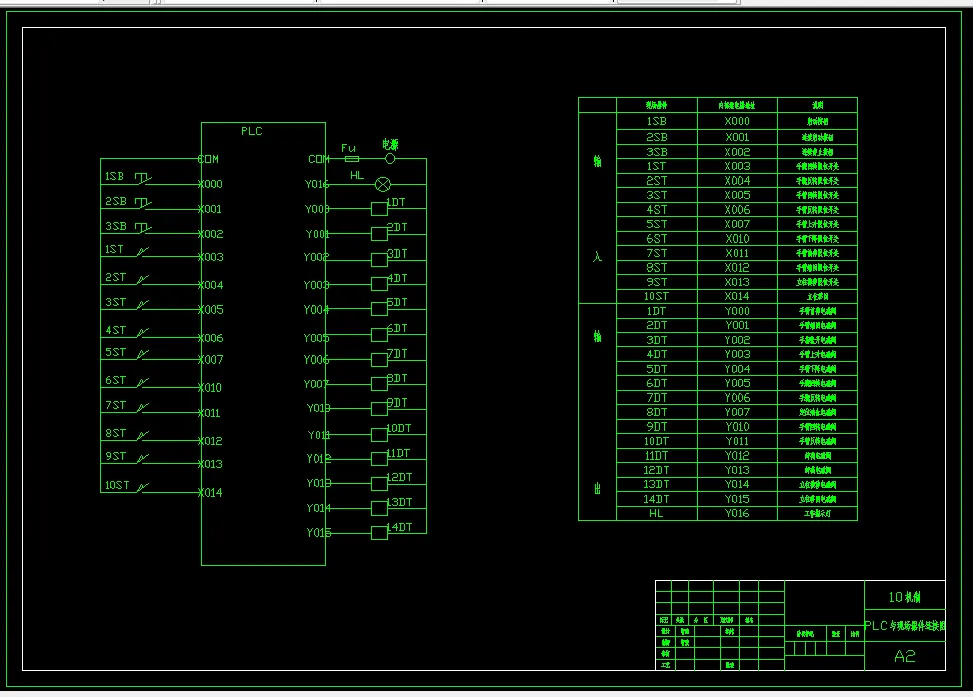Select the 10机制 text in the title block
Viewport: 973px width, 697px height.
(x=905, y=597)
